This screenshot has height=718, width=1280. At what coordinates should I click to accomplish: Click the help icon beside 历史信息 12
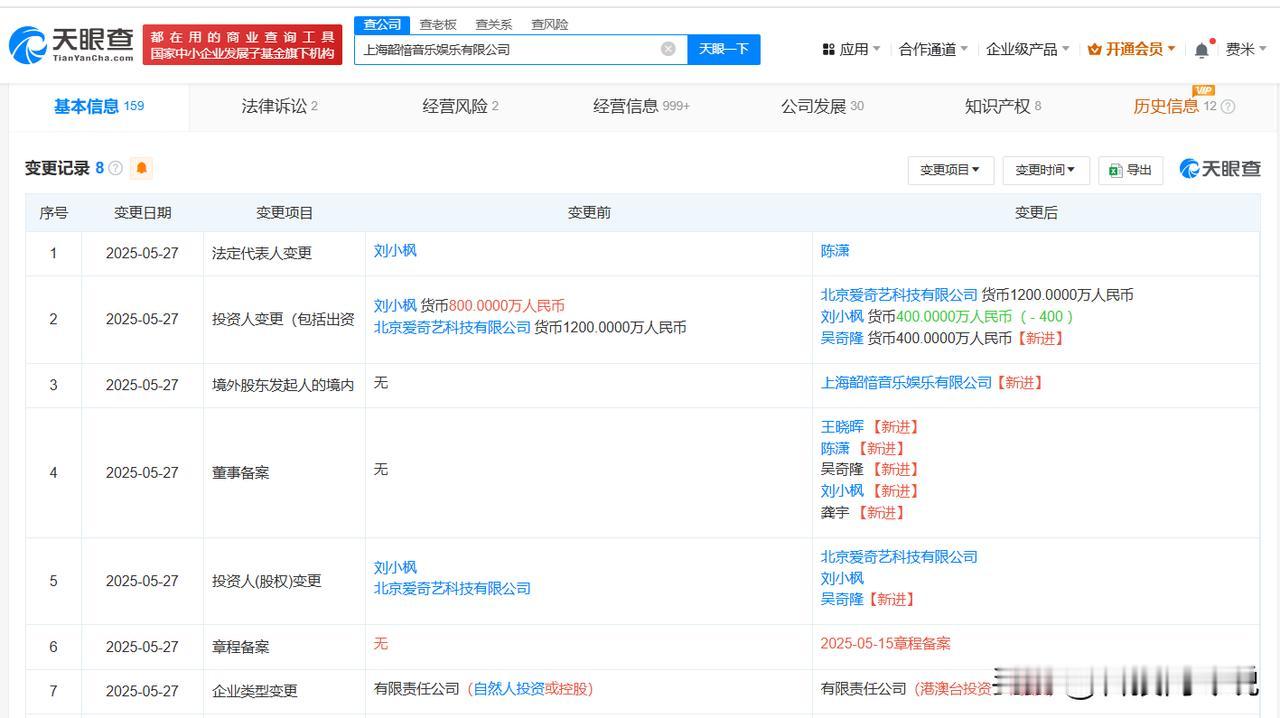[x=1228, y=107]
